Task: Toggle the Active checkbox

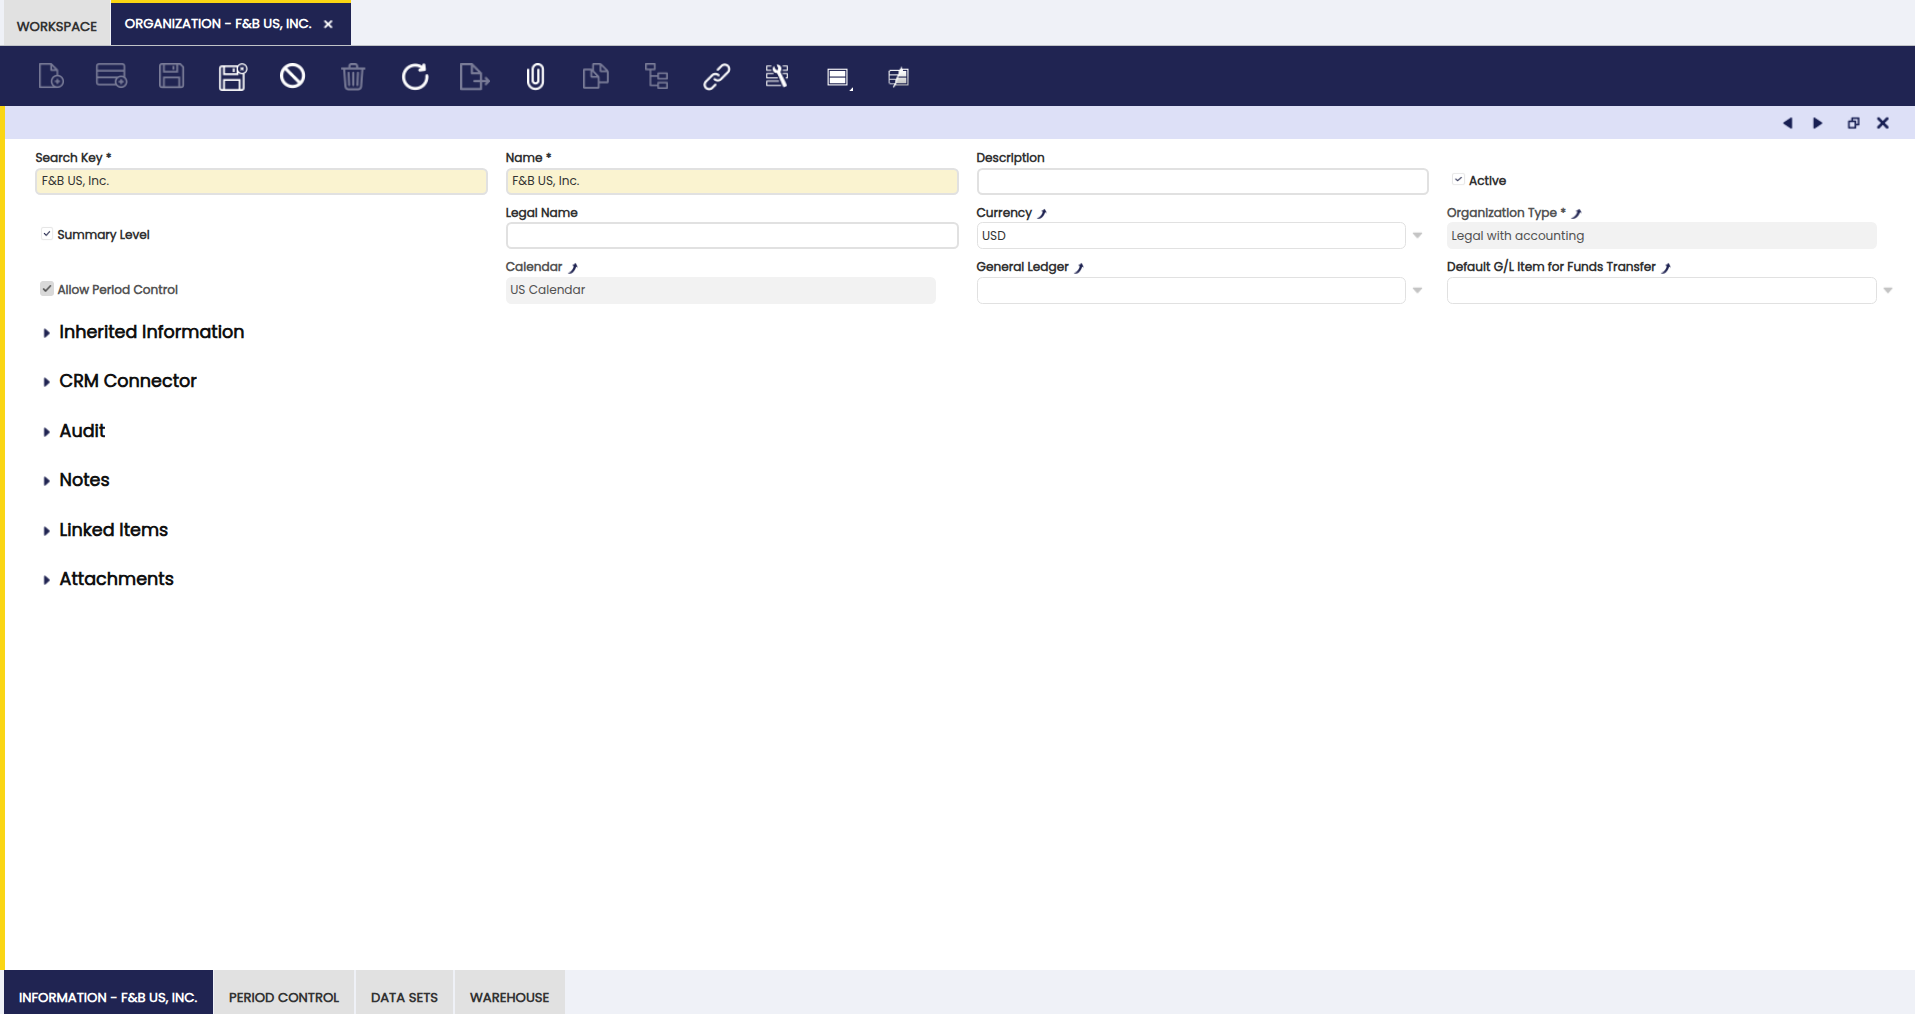Action: (x=1458, y=180)
